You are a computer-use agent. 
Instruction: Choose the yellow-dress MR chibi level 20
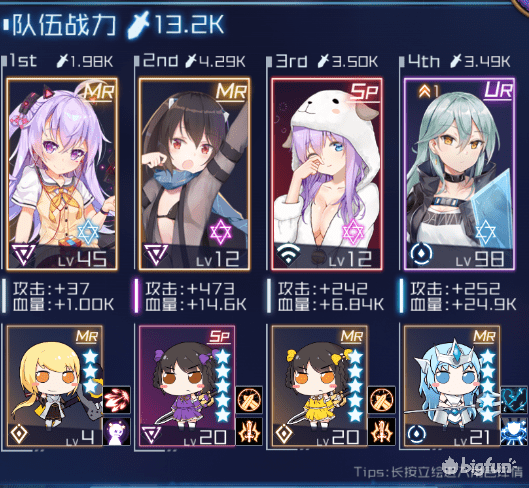coord(319,386)
